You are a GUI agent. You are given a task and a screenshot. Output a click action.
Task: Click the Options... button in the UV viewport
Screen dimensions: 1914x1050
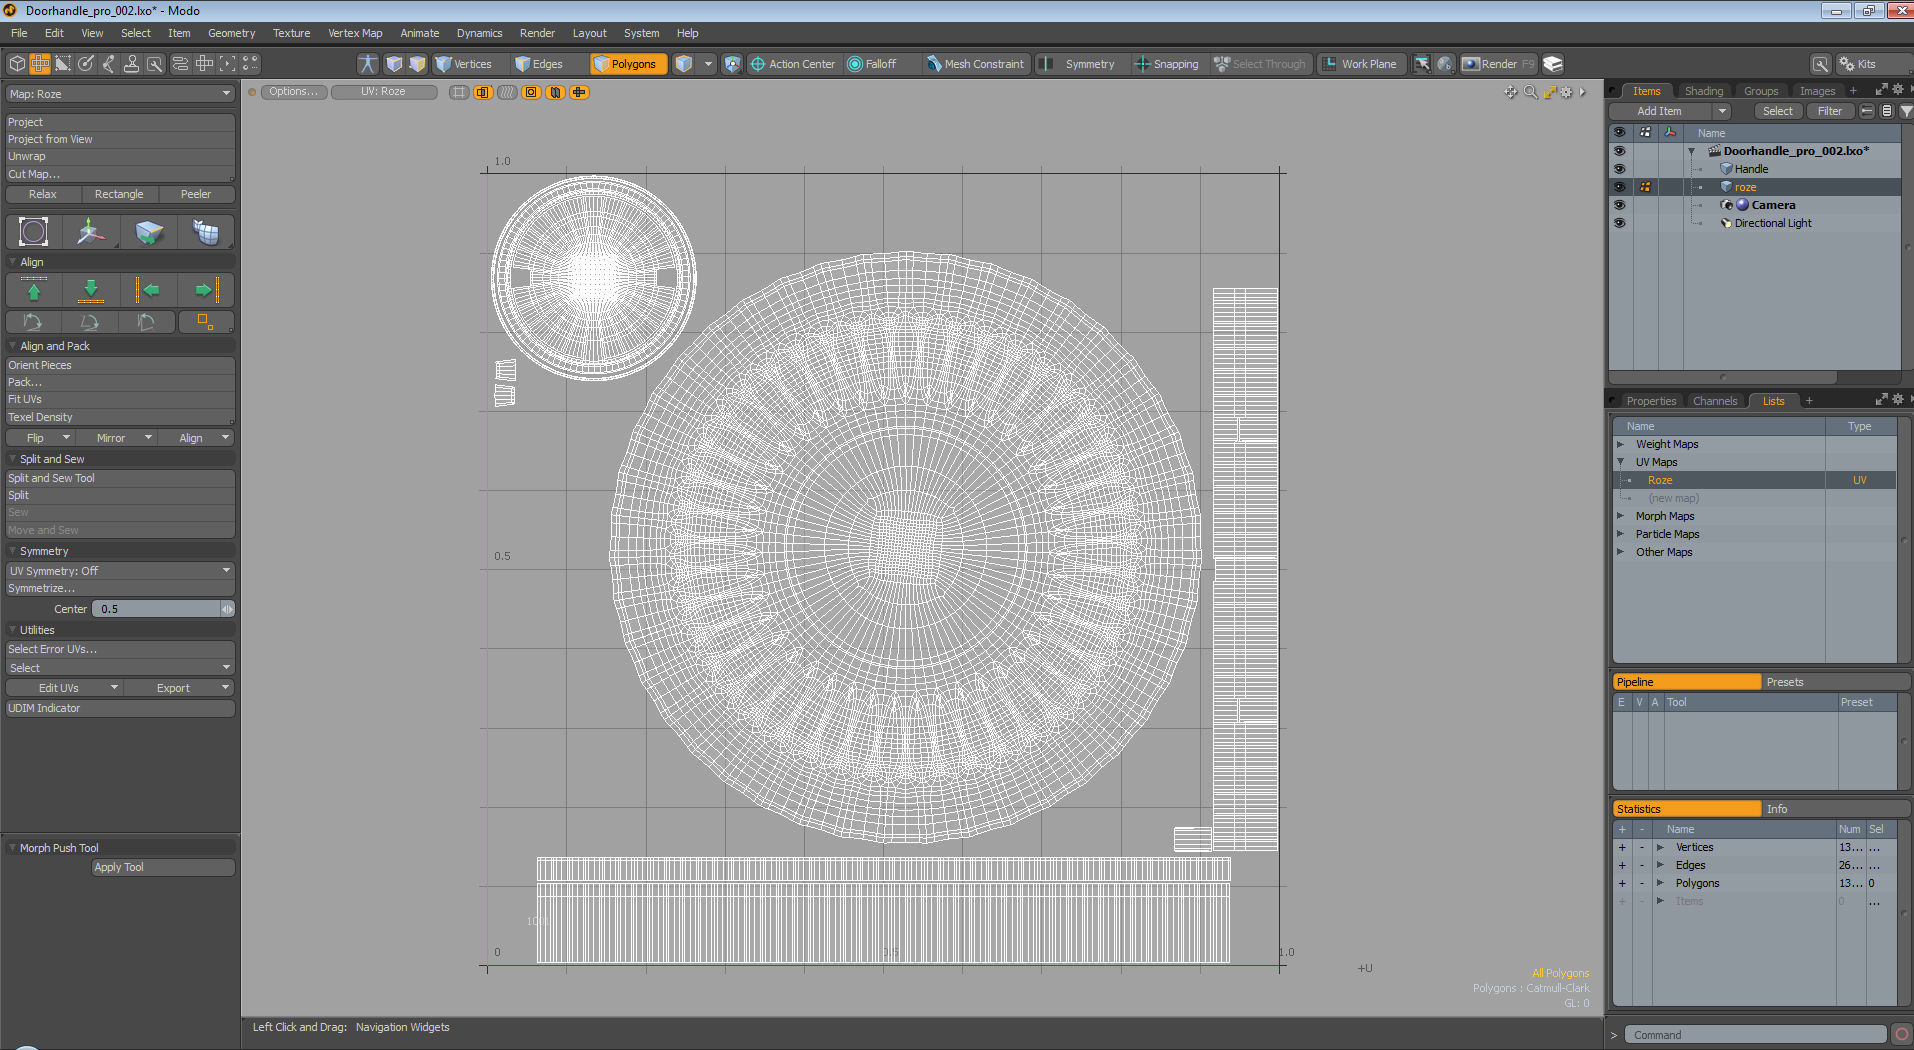click(293, 92)
